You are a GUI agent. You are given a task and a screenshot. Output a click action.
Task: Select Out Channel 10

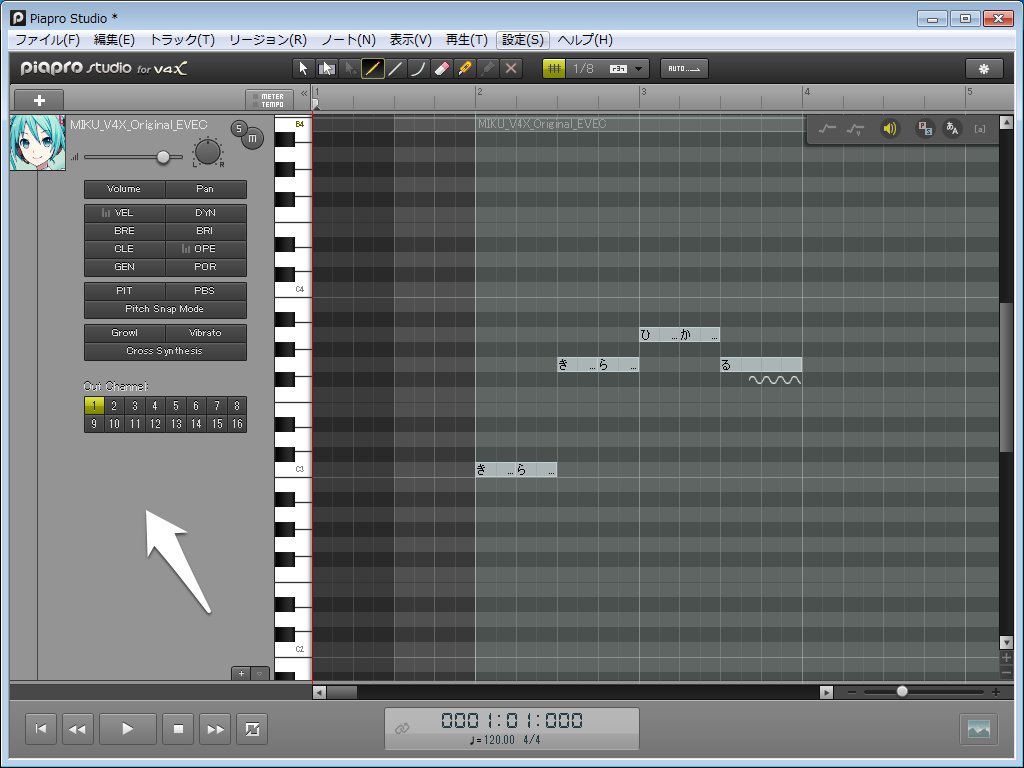pyautogui.click(x=114, y=424)
